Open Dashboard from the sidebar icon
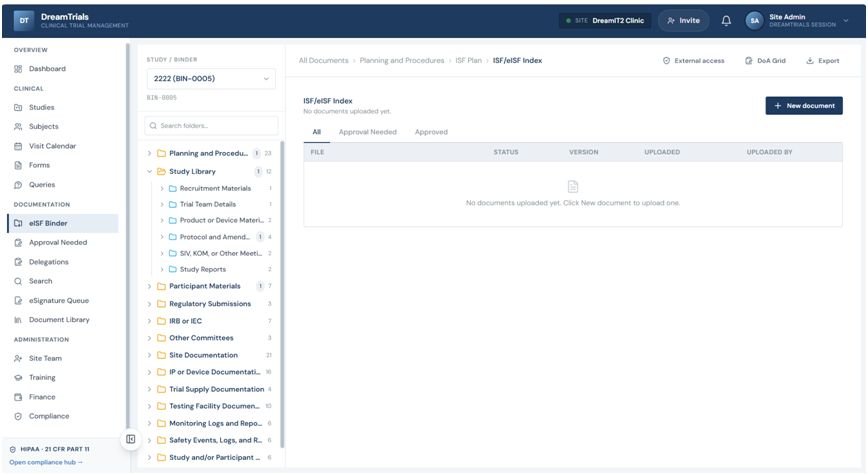868x475 pixels. 18,69
